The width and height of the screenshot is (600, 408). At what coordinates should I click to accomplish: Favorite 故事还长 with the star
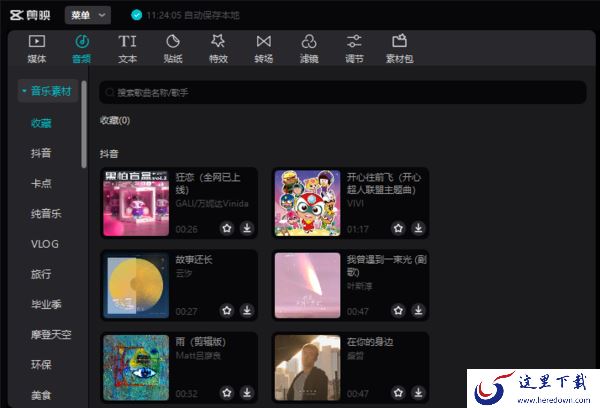click(227, 310)
